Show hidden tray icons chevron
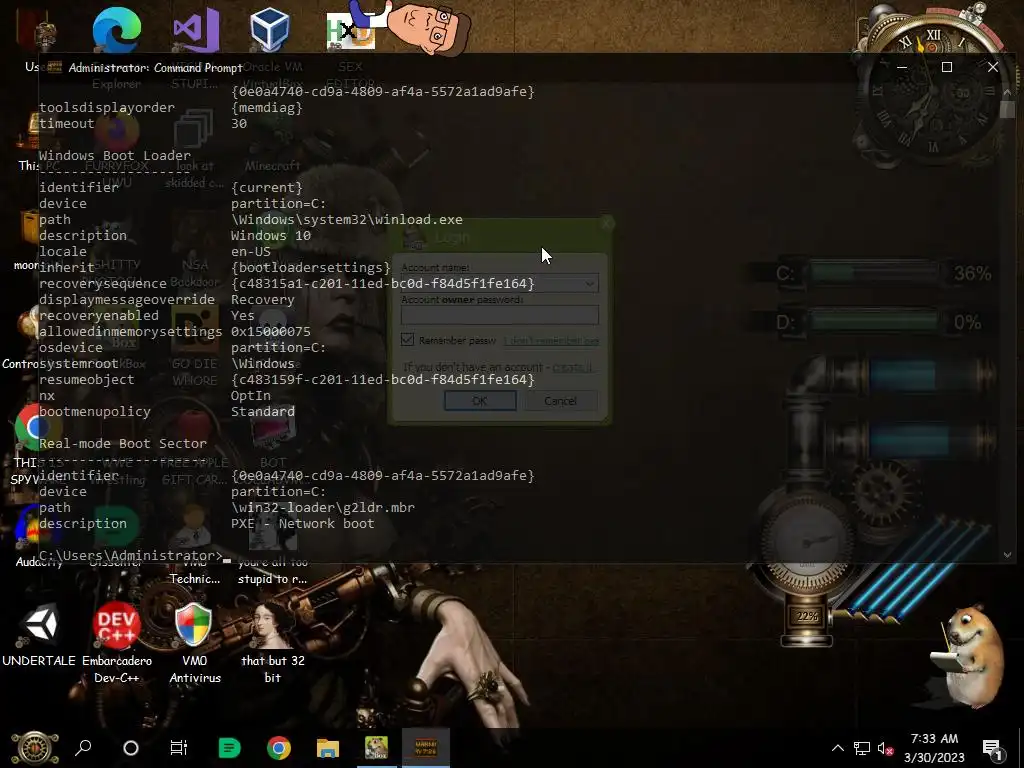 coord(838,748)
